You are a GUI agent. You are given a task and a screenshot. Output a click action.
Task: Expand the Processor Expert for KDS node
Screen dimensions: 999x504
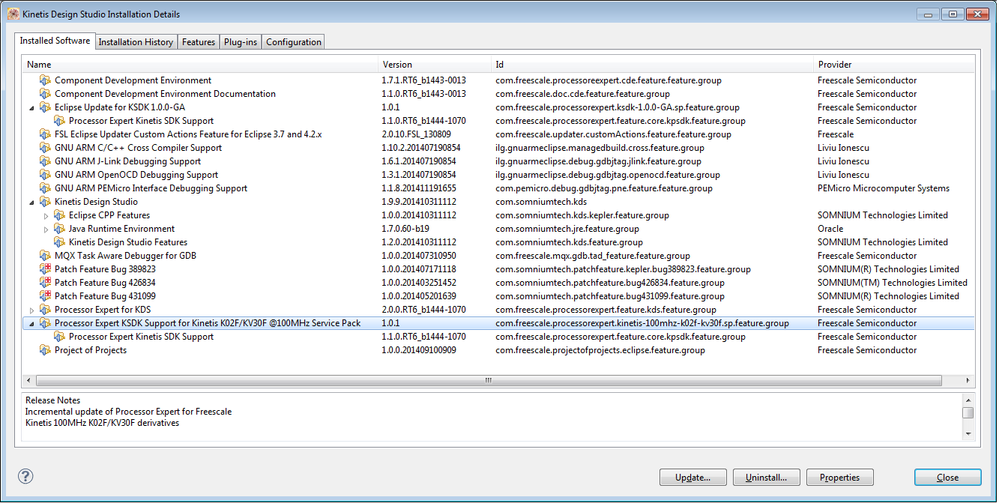(x=31, y=310)
